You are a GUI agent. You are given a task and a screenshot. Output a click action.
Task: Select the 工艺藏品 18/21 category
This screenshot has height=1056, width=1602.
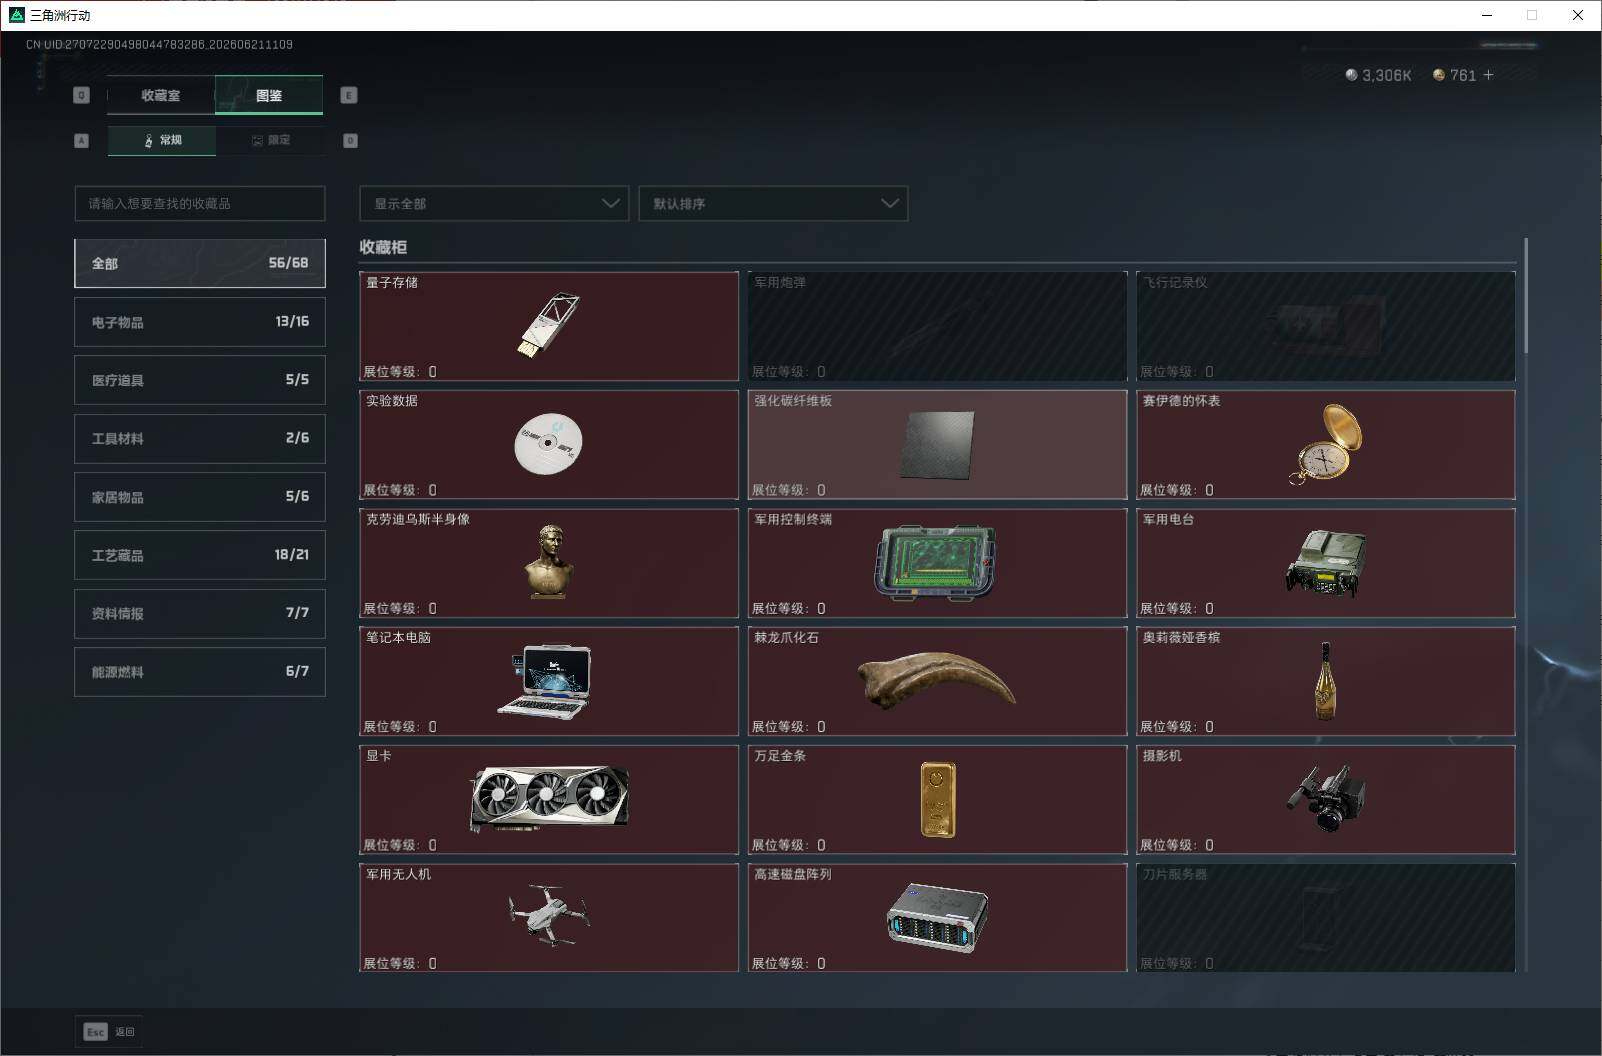[200, 555]
